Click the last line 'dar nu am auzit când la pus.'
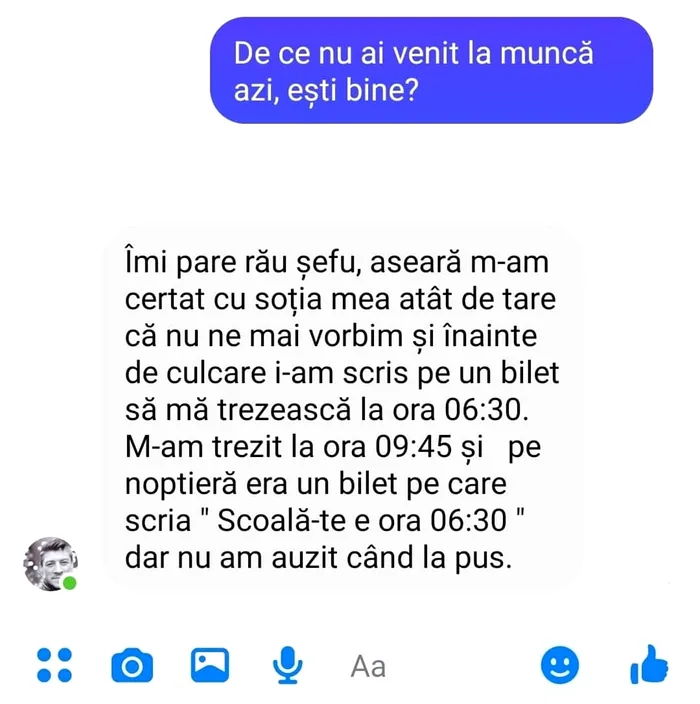 (x=318, y=558)
